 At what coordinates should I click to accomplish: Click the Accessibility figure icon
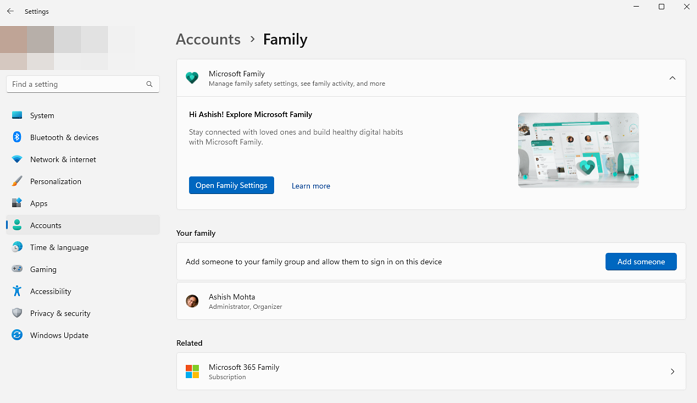pos(17,291)
